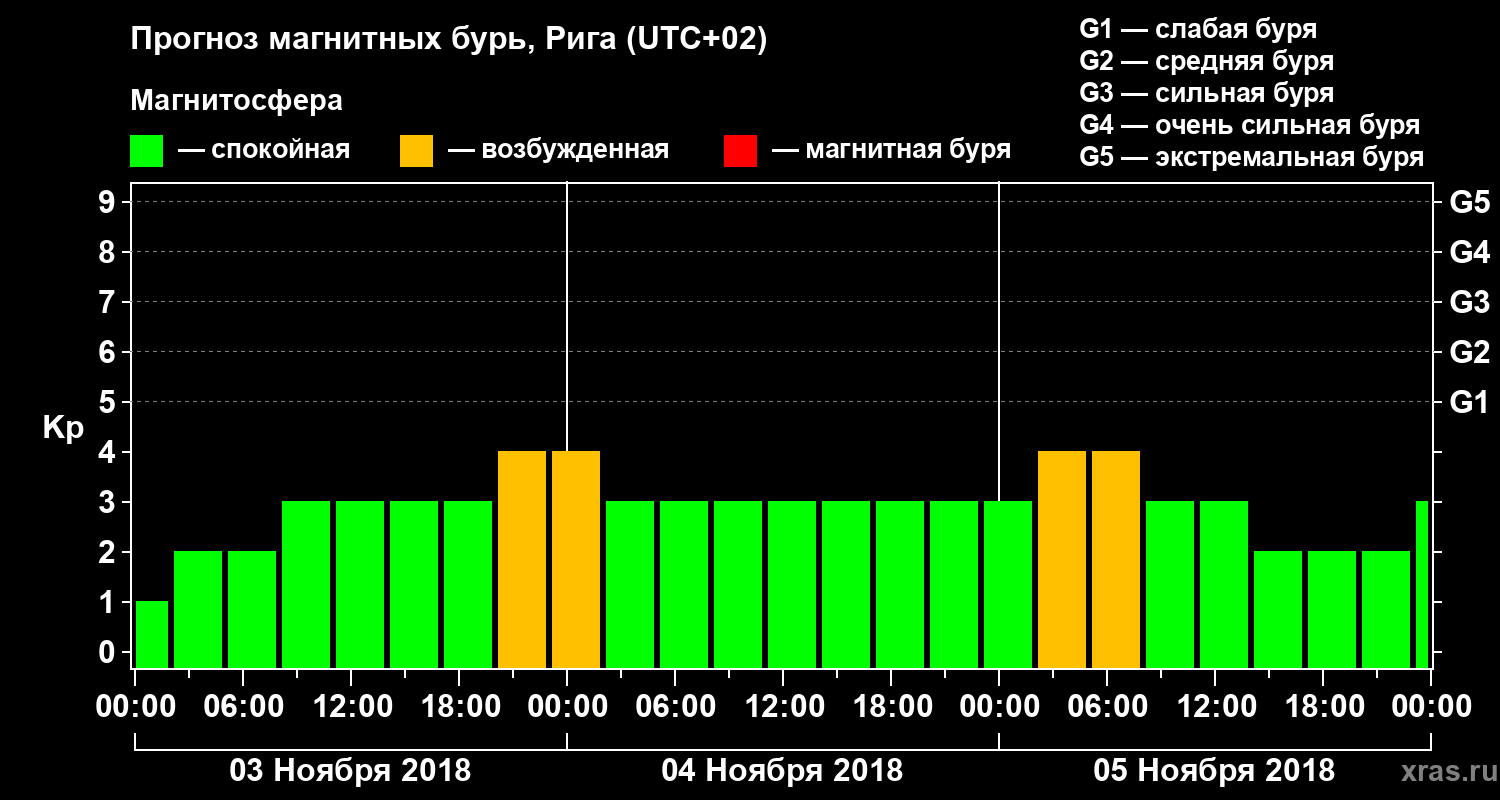The image size is (1500, 800).
Task: Select legend line 'G2 — средняя буря'
Action: pos(1206,61)
